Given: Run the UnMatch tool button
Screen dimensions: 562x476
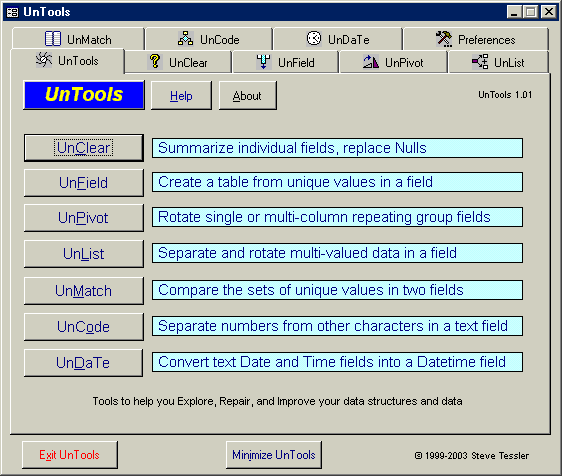Looking at the screenshot, I should coord(84,291).
